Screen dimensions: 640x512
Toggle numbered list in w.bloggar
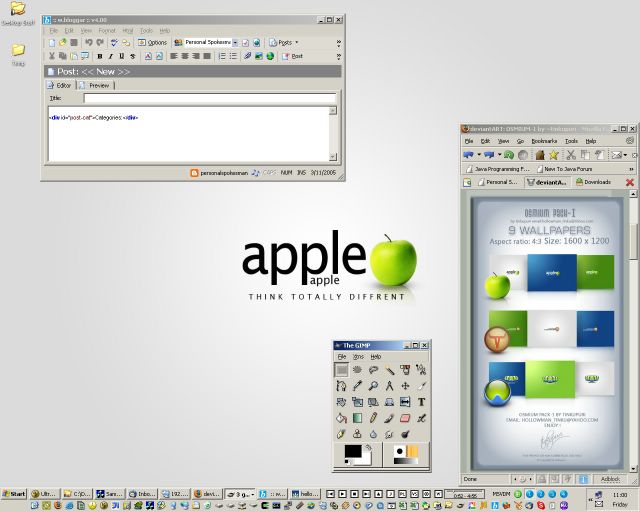click(x=222, y=56)
